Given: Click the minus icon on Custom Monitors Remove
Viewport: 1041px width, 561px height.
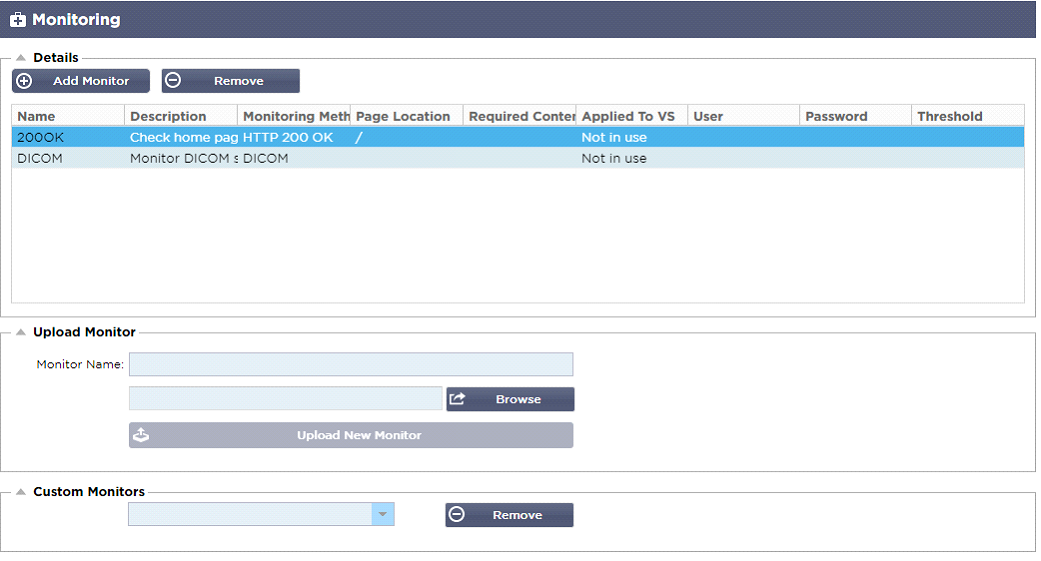Looking at the screenshot, I should tap(457, 515).
